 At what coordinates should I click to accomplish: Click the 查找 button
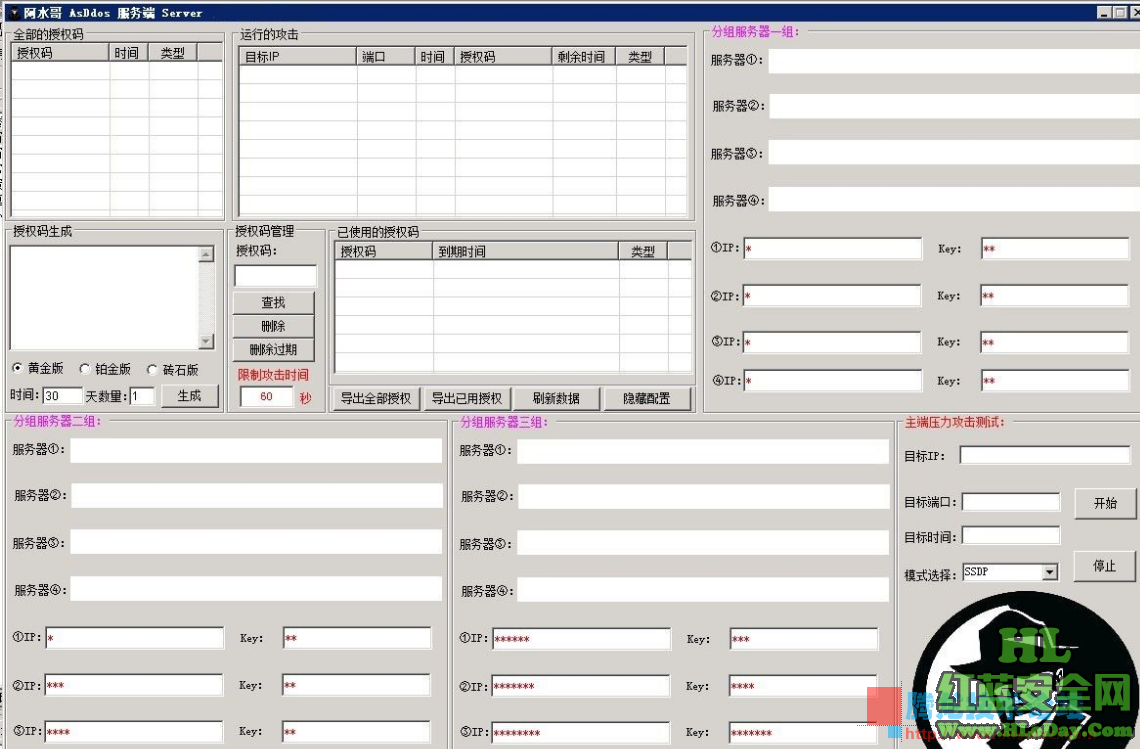click(273, 303)
